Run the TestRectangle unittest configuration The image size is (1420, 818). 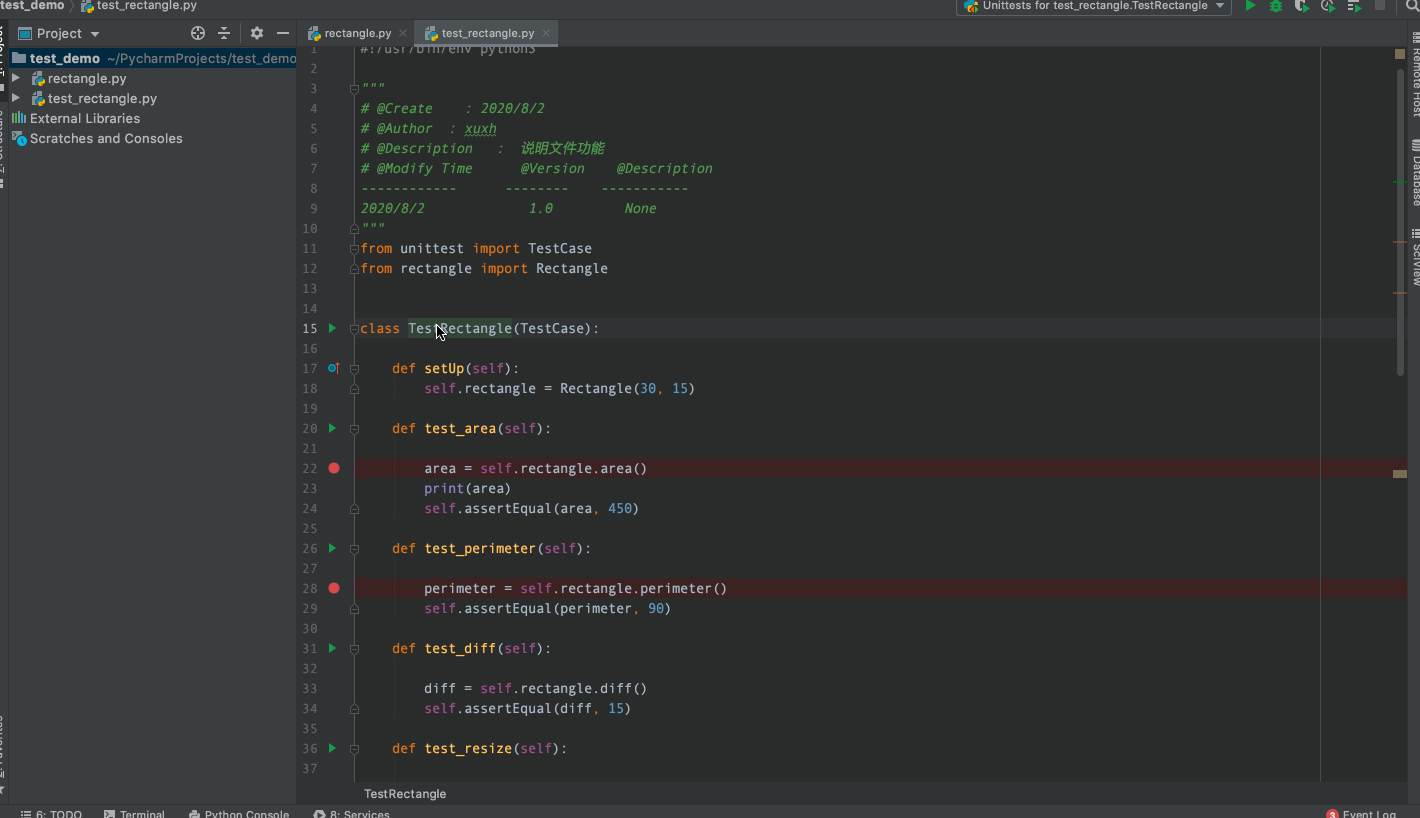pyautogui.click(x=1250, y=6)
